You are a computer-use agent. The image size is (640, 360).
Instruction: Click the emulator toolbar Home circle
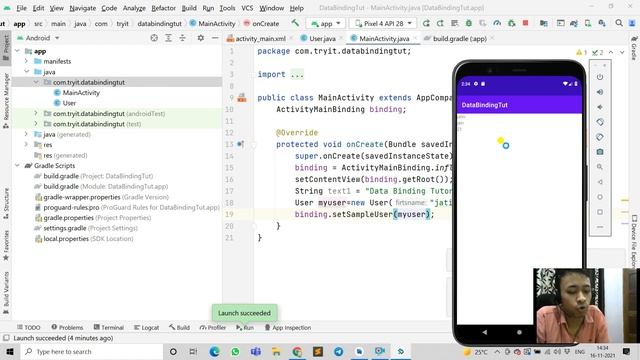coord(600,197)
